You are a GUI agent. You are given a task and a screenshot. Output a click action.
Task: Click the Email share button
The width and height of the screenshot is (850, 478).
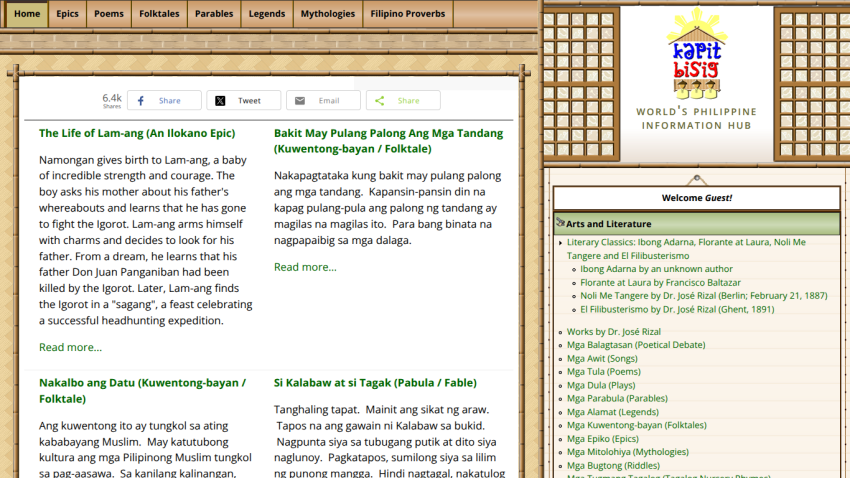pyautogui.click(x=323, y=101)
